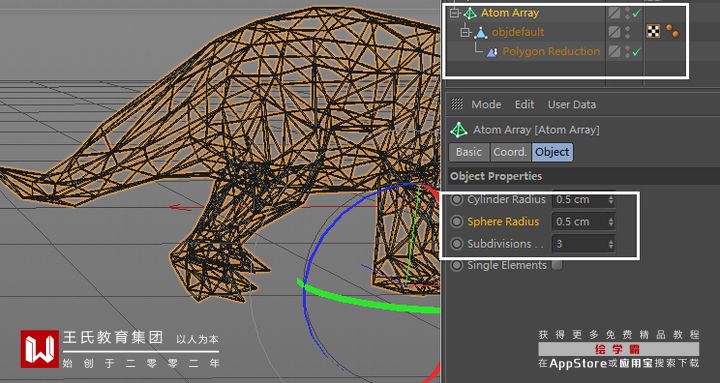The image size is (720, 383).
Task: Toggle visibility dots for Atom Array
Action: tap(627, 13)
